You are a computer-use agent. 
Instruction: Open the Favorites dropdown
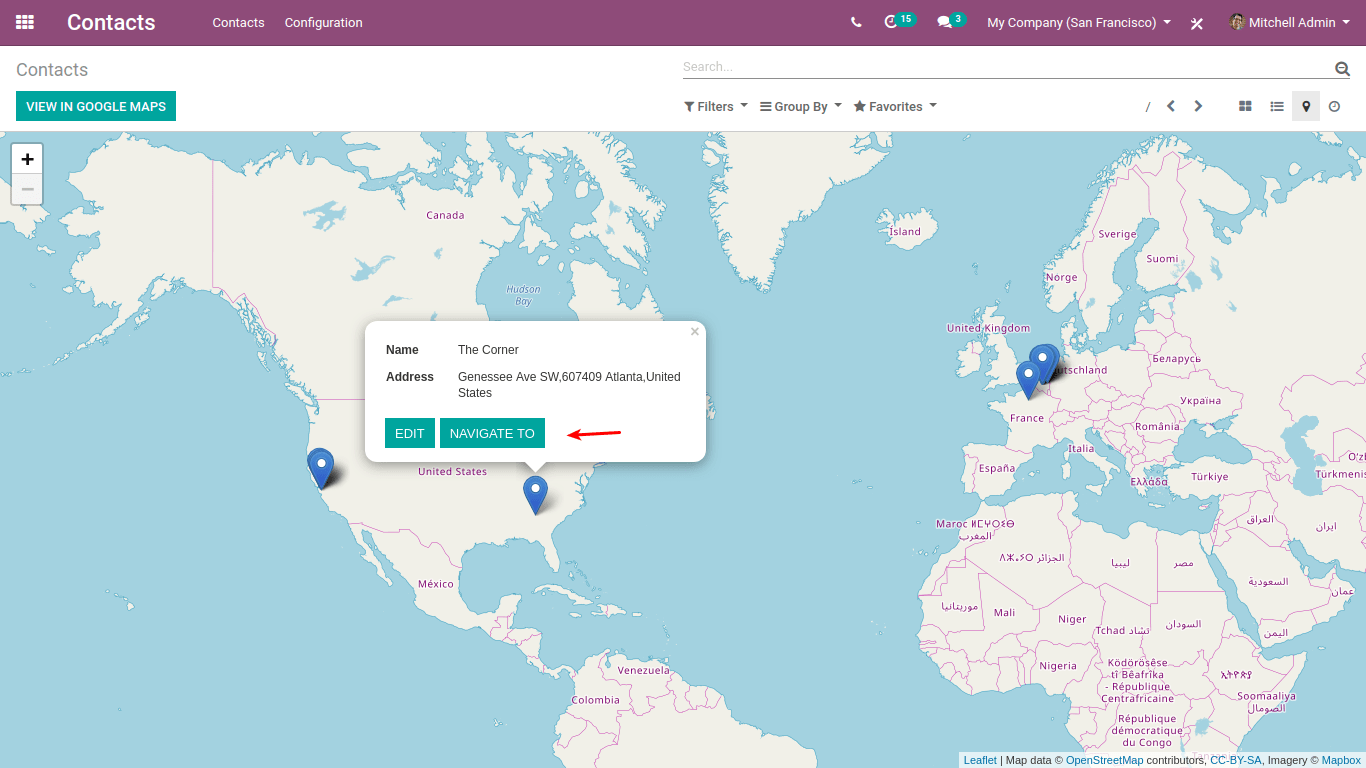click(x=895, y=106)
